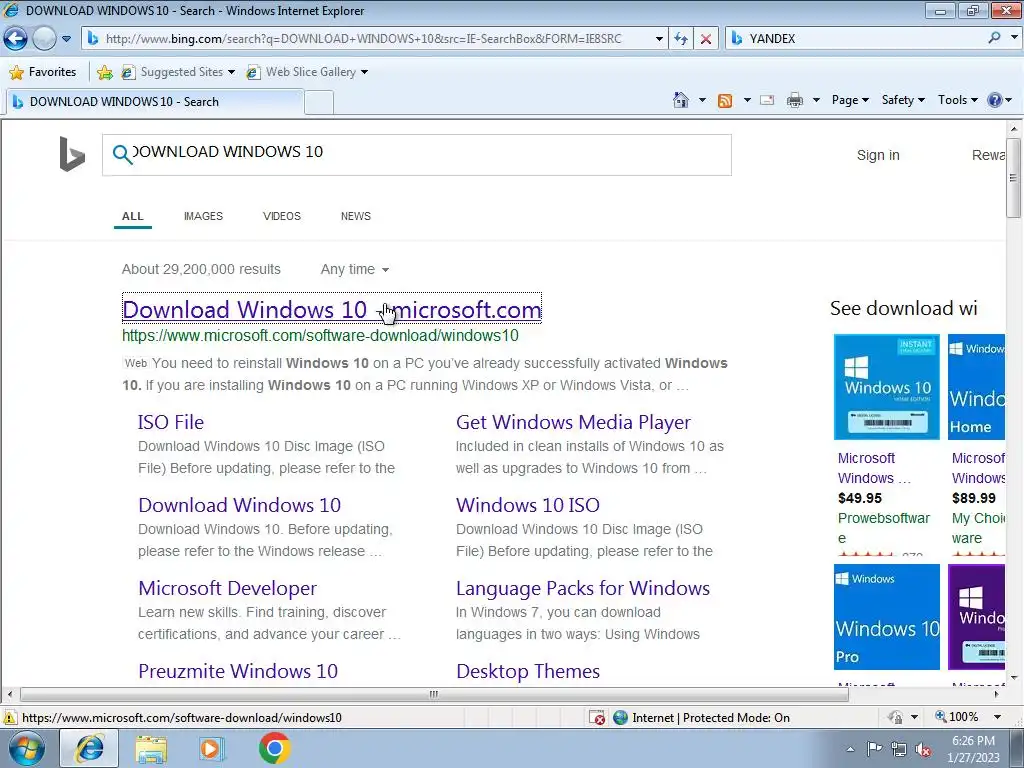Click Sign in link
This screenshot has width=1024, height=768.
click(878, 155)
